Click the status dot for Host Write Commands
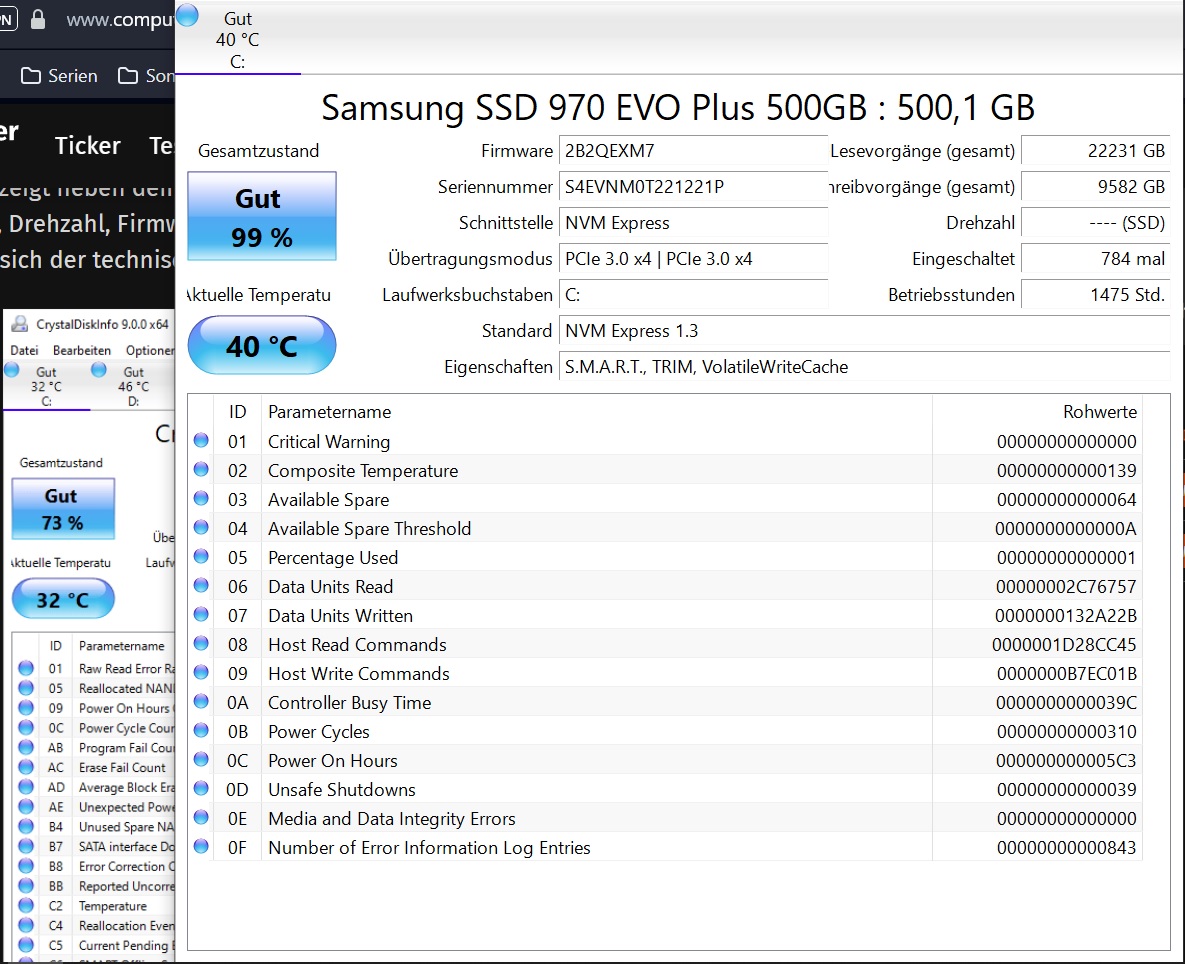1185x964 pixels. click(x=201, y=672)
